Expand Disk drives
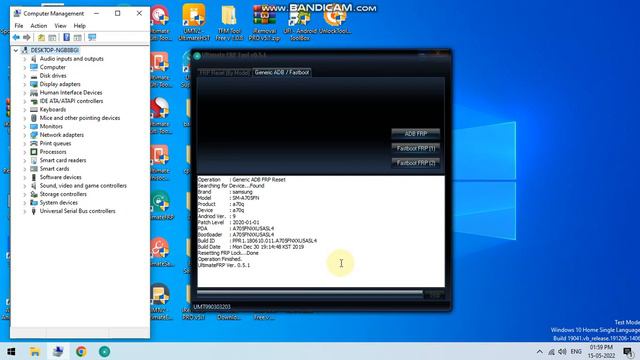640x360 pixels. point(25,76)
